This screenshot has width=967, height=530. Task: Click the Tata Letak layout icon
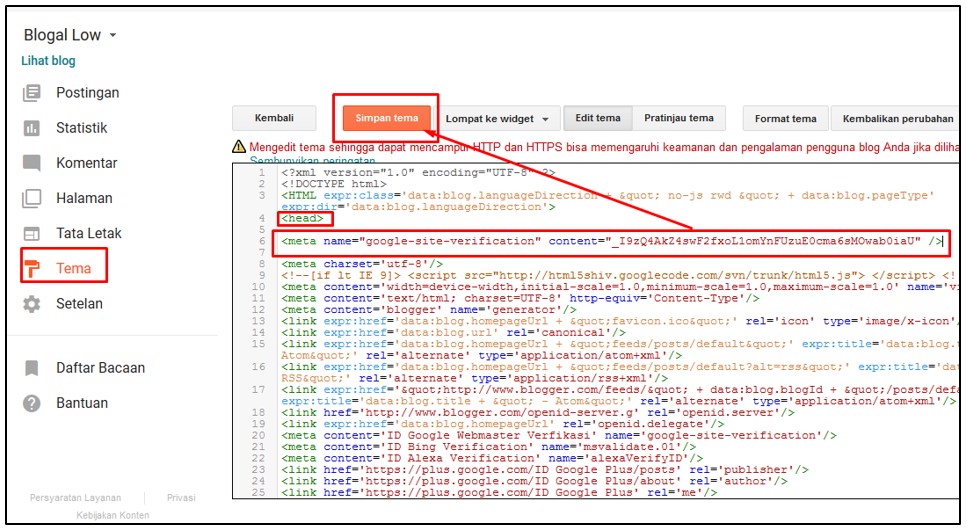pyautogui.click(x=31, y=233)
